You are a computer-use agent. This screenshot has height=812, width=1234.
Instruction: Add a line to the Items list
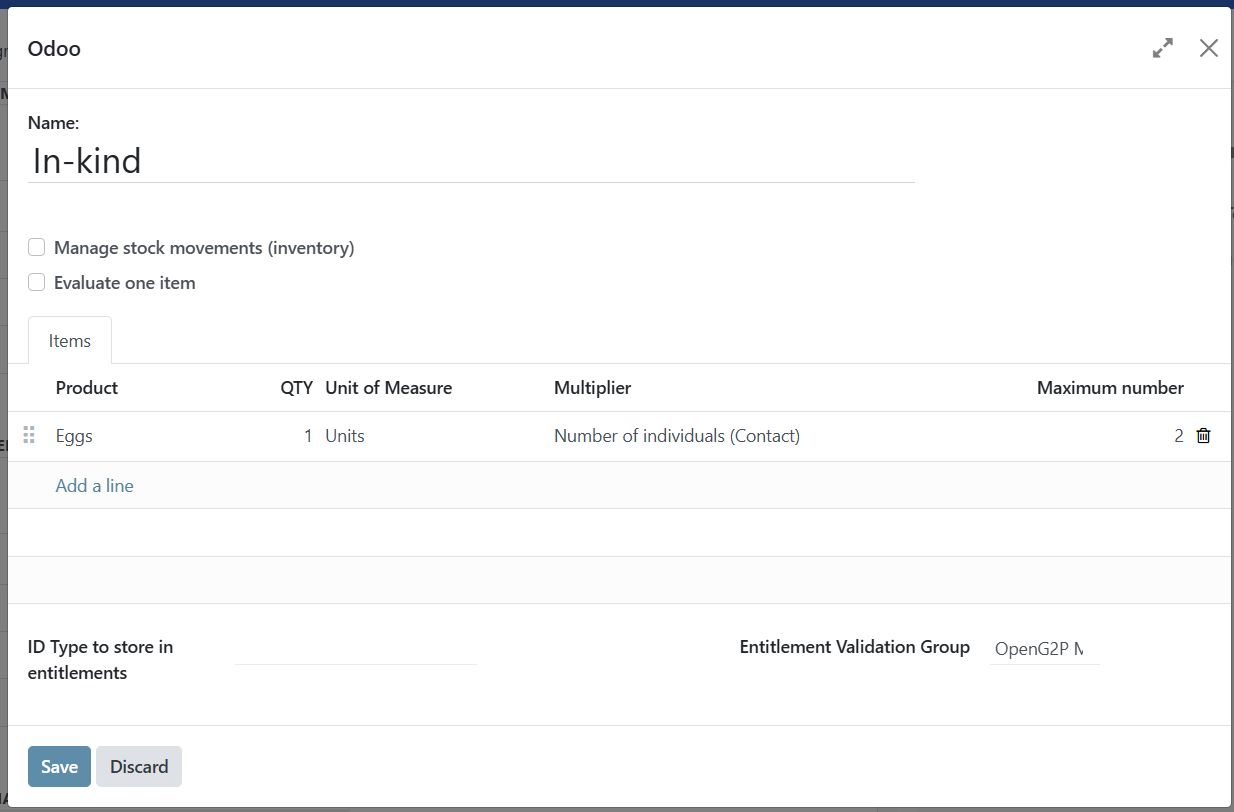tap(94, 485)
